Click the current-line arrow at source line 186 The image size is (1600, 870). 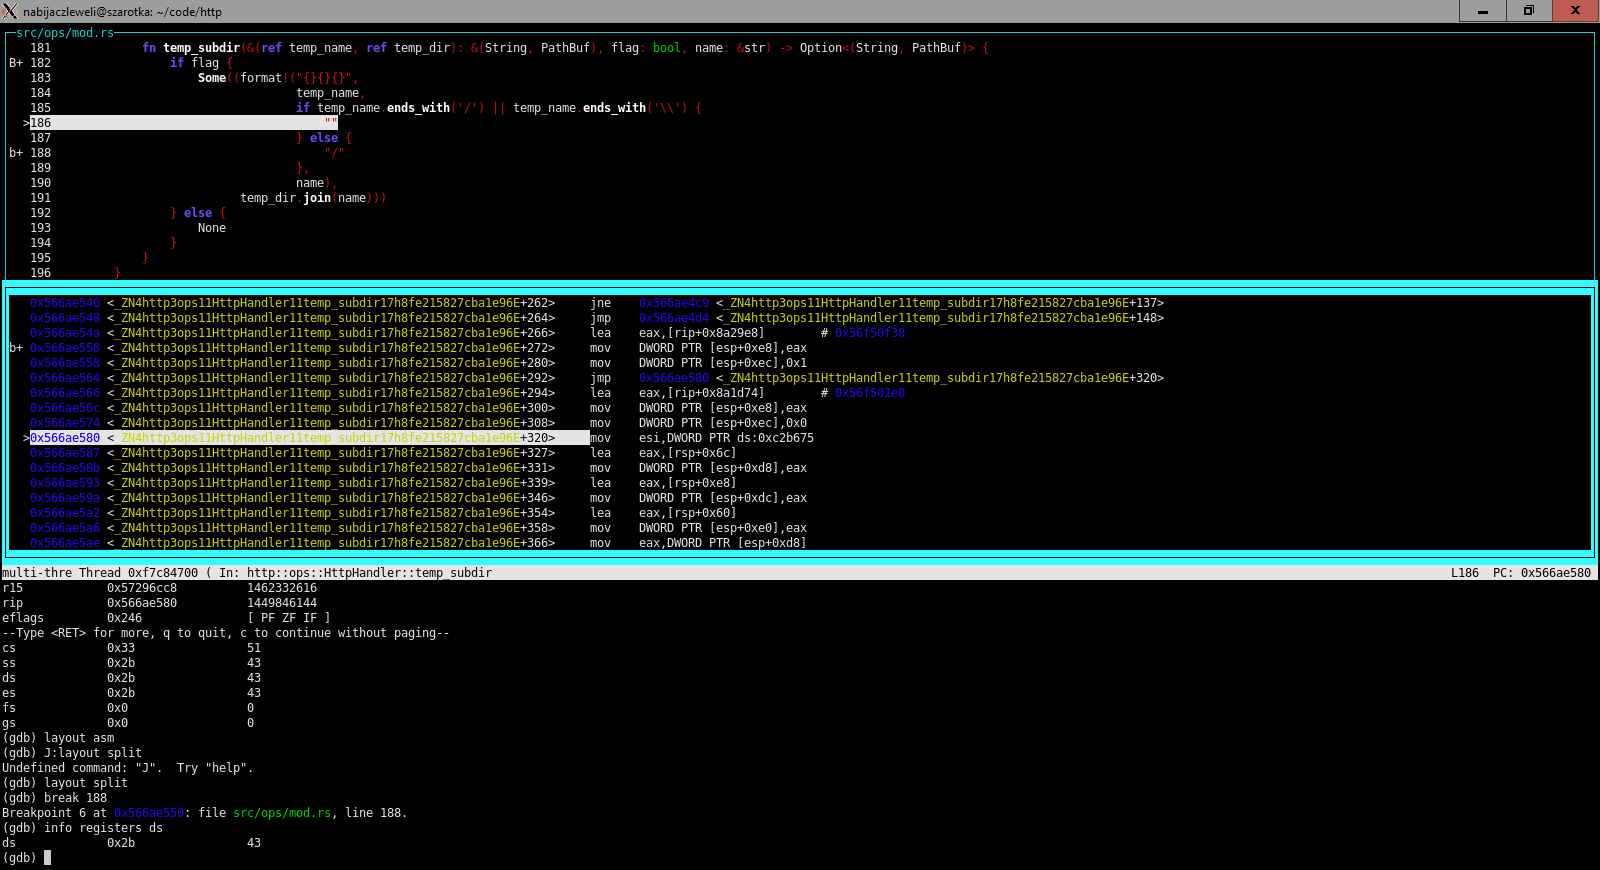click(26, 123)
